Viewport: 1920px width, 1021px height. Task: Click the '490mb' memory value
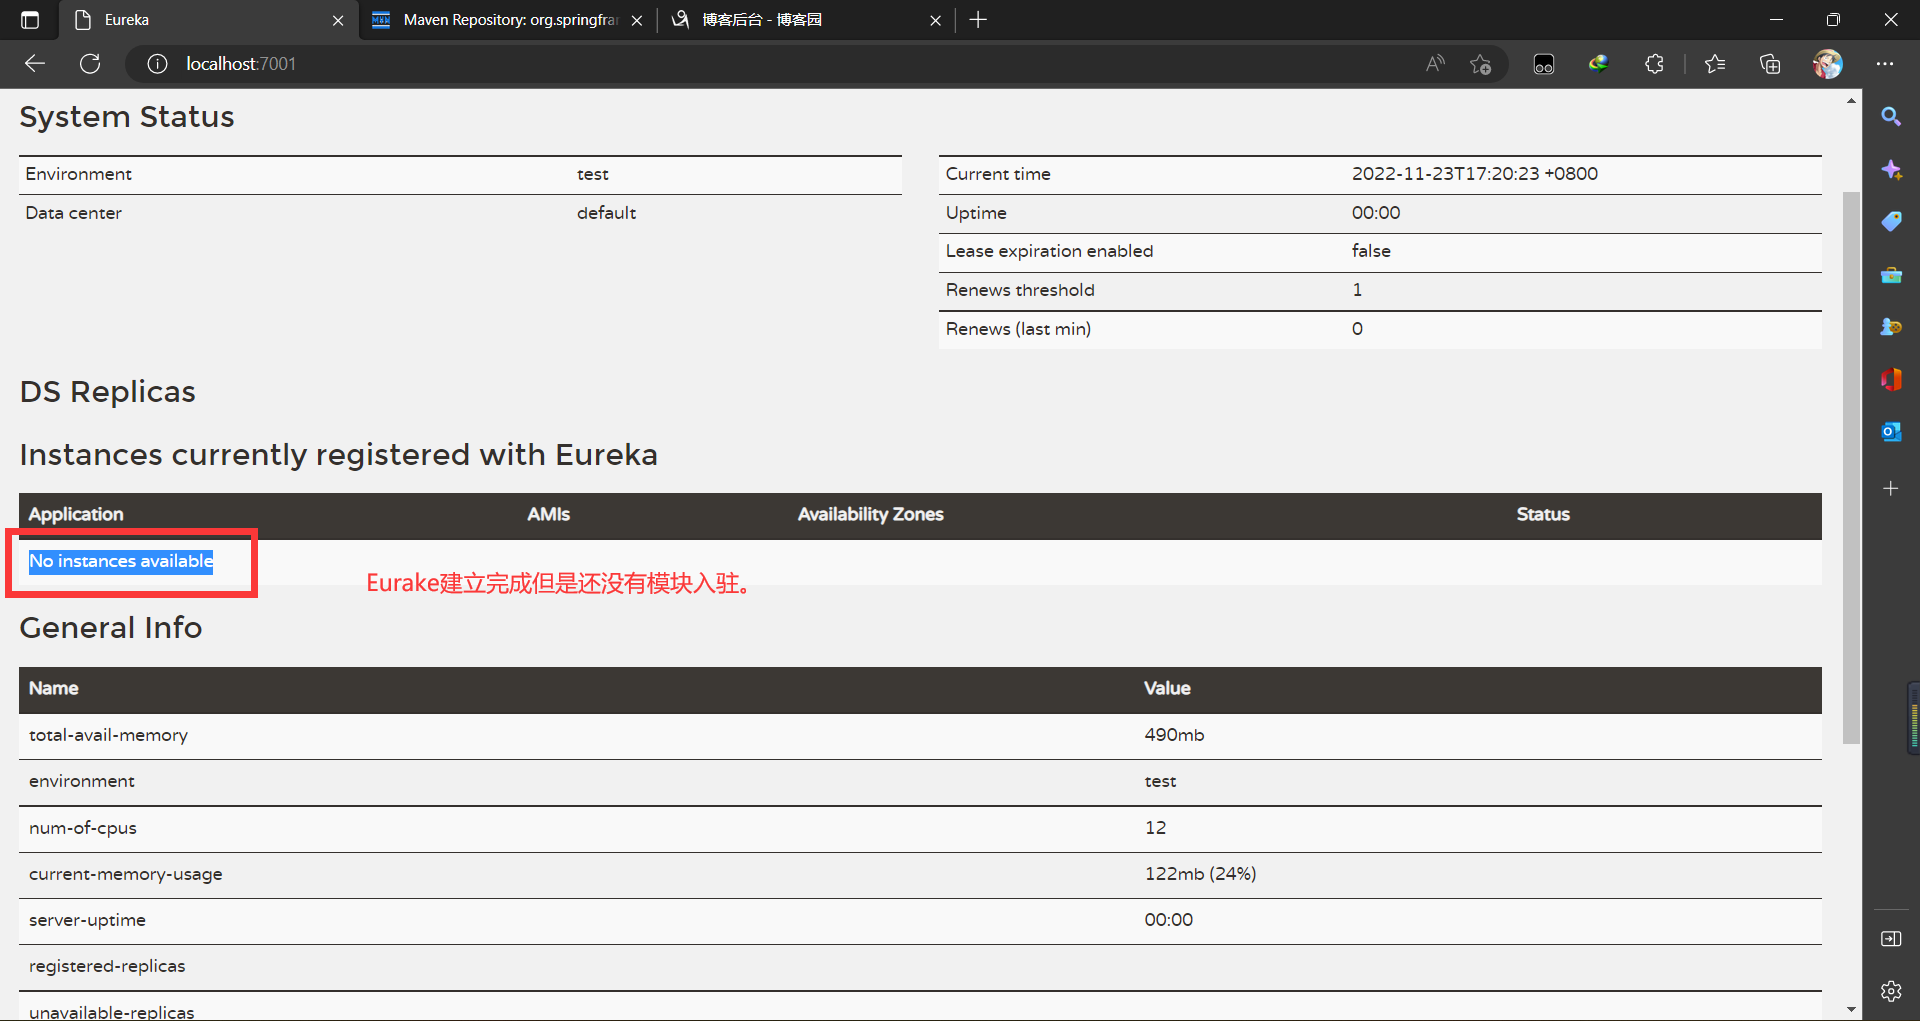1174,735
